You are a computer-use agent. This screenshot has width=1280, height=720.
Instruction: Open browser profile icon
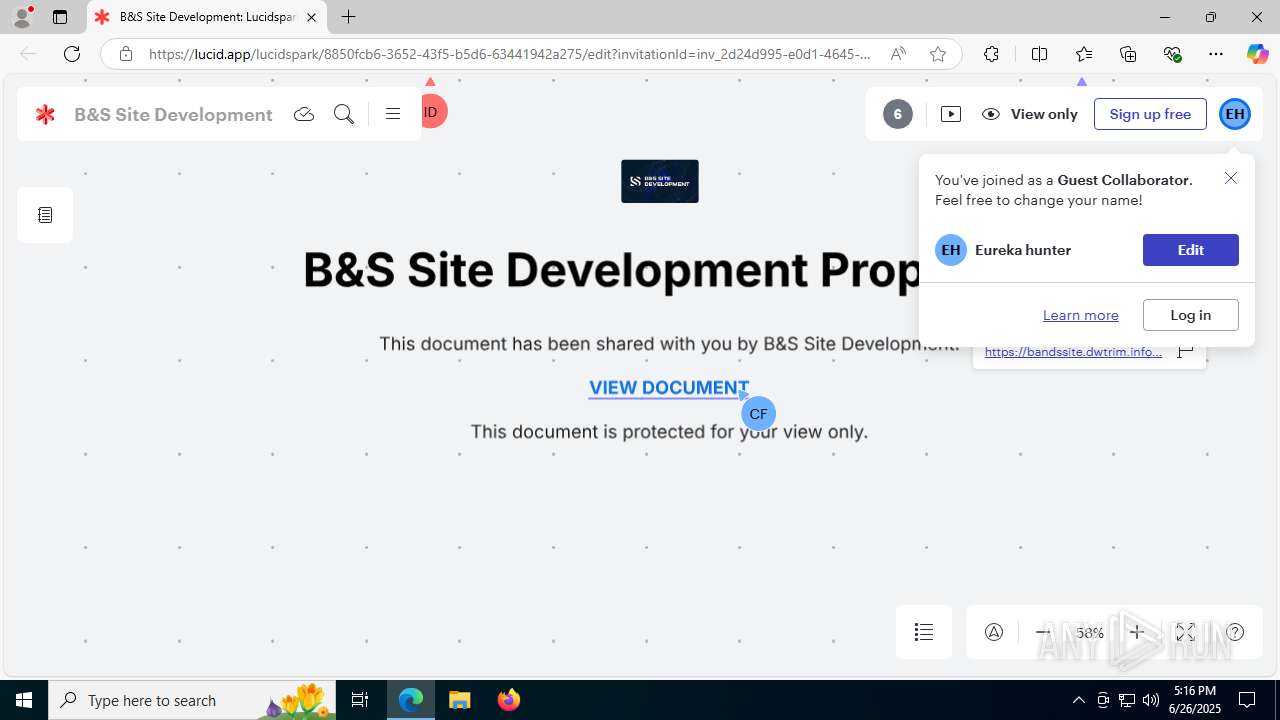click(22, 17)
